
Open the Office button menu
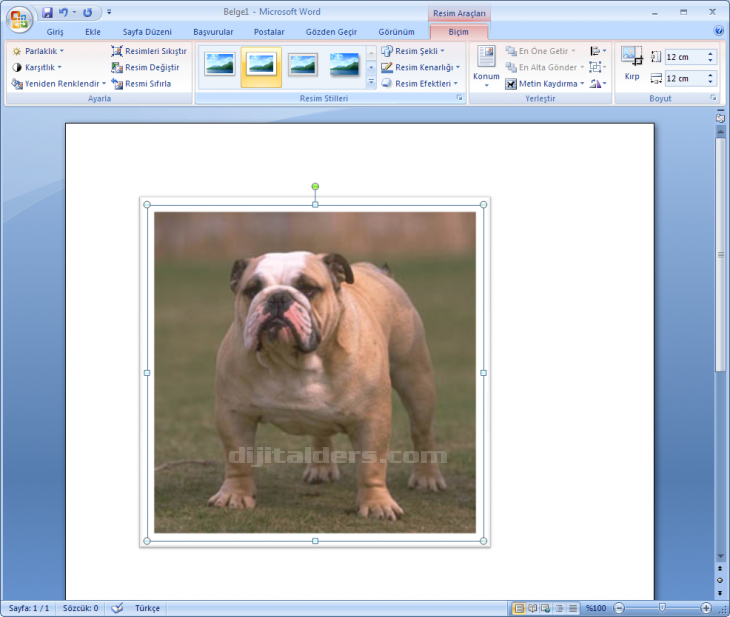[19, 20]
